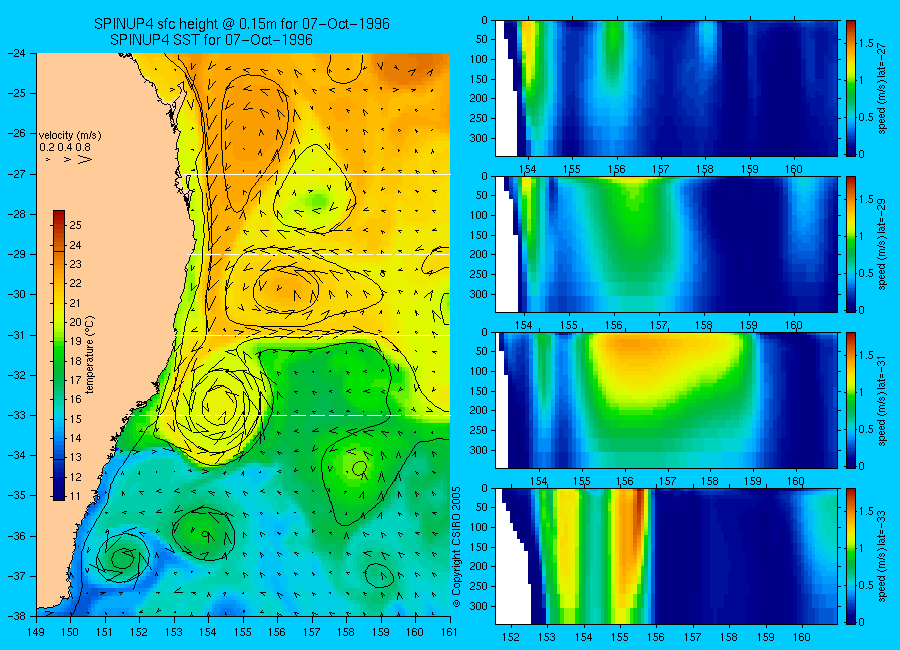Click the "speed (m/s) lat=-31" label
Screen dimensions: 900x650
pyautogui.click(x=883, y=400)
